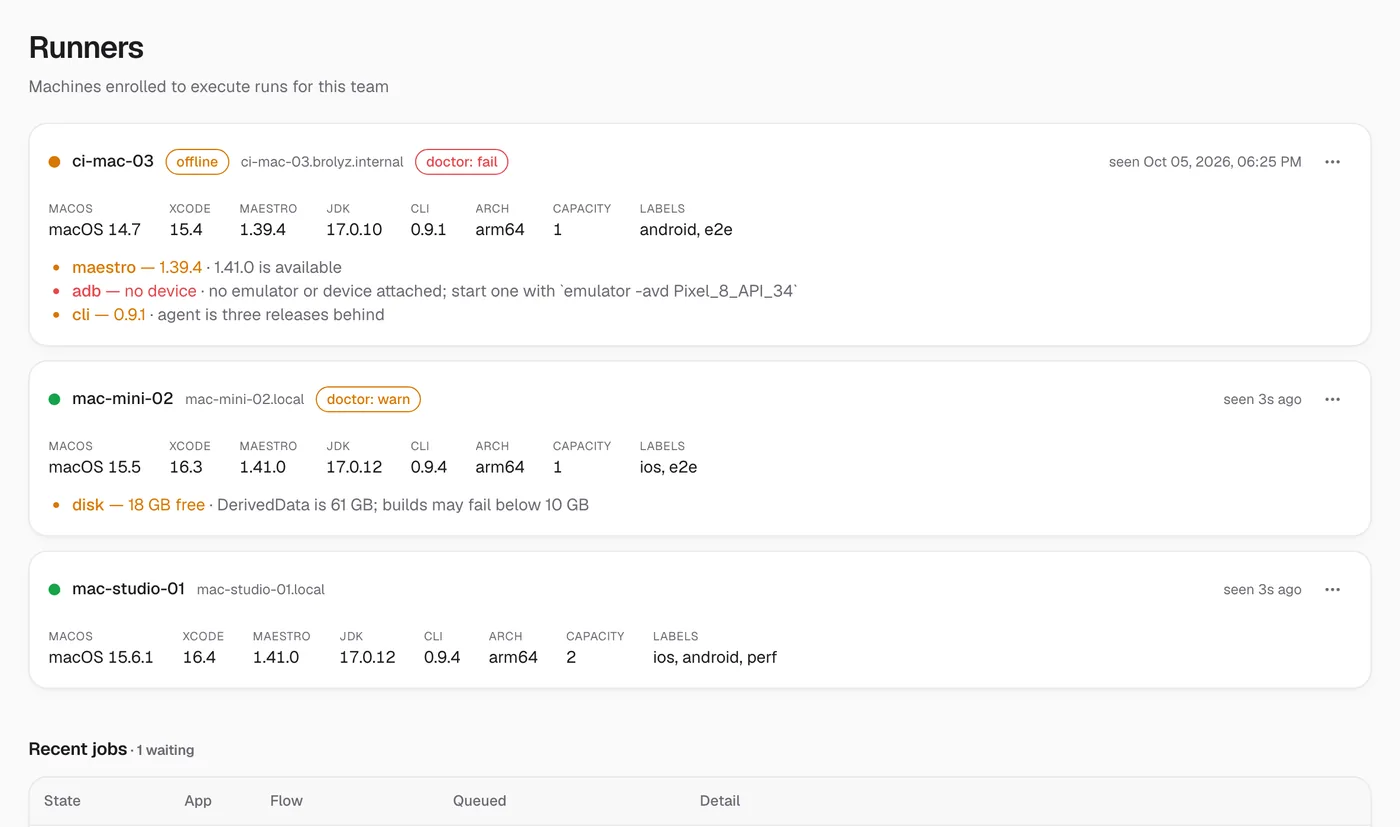Click Xcode version "16.4" on mac-studio-01
Screen dimensions: 1400x827
pyautogui.click(x=199, y=657)
